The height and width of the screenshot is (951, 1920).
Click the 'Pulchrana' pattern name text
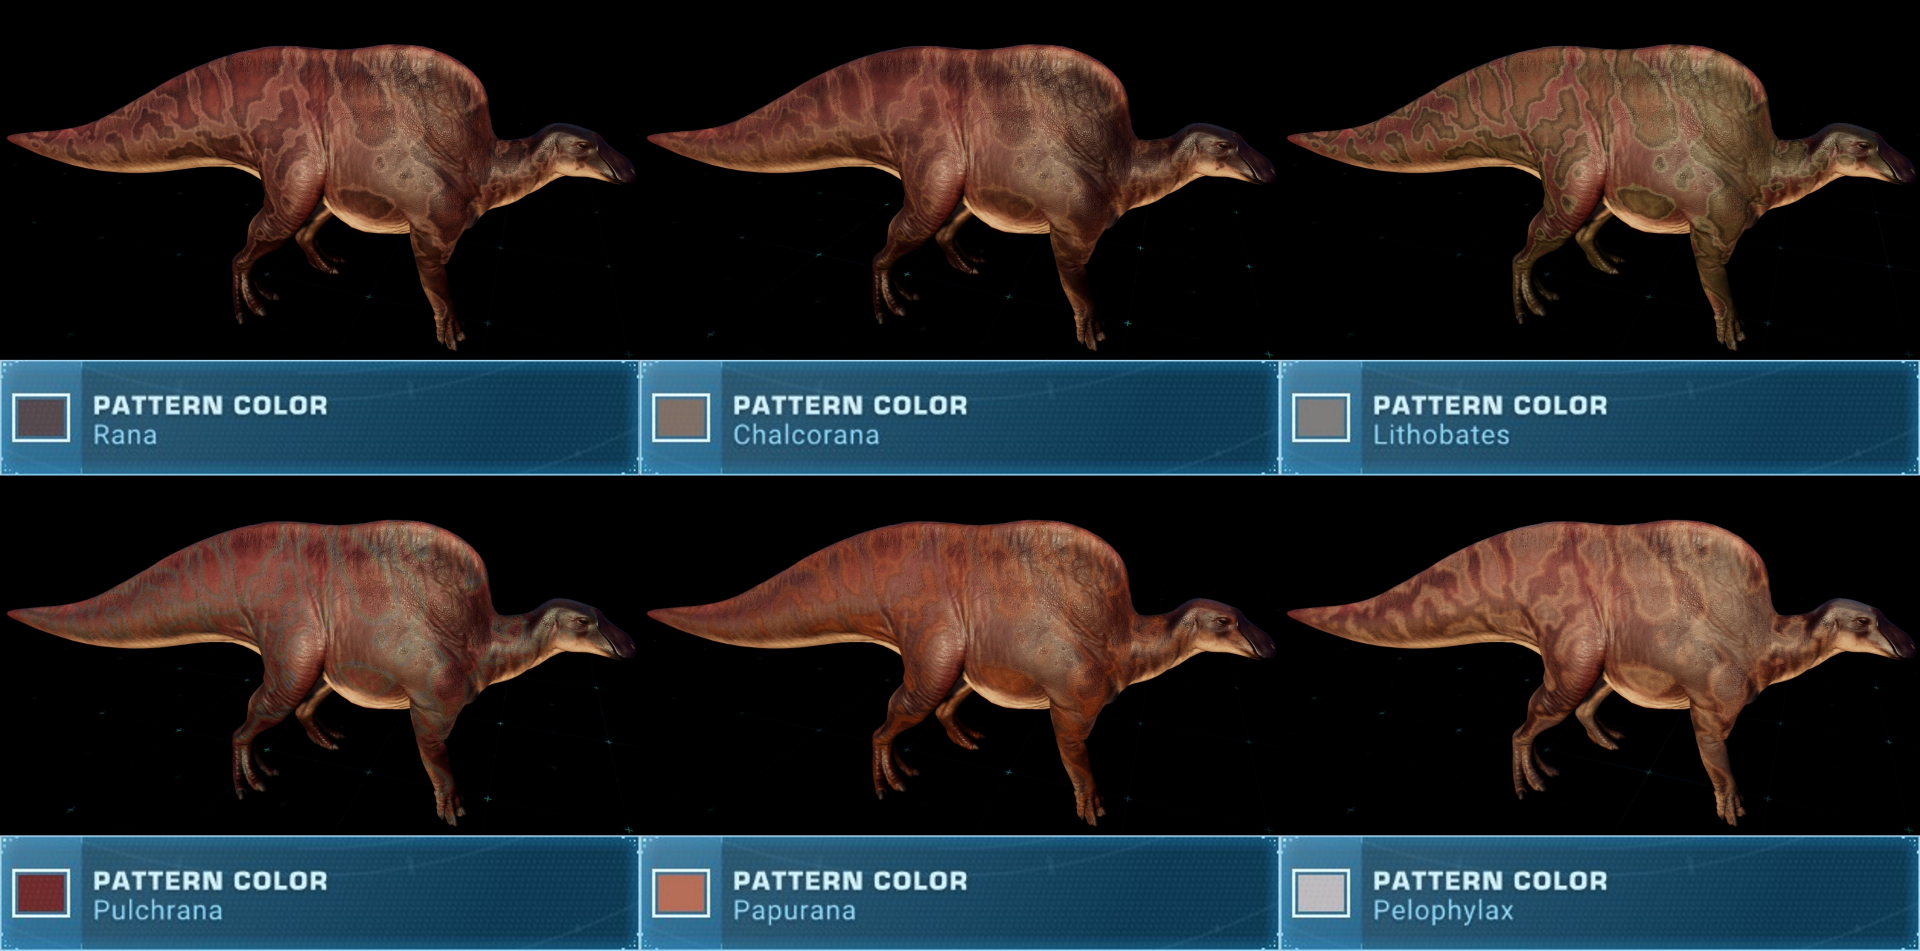pyautogui.click(x=158, y=911)
